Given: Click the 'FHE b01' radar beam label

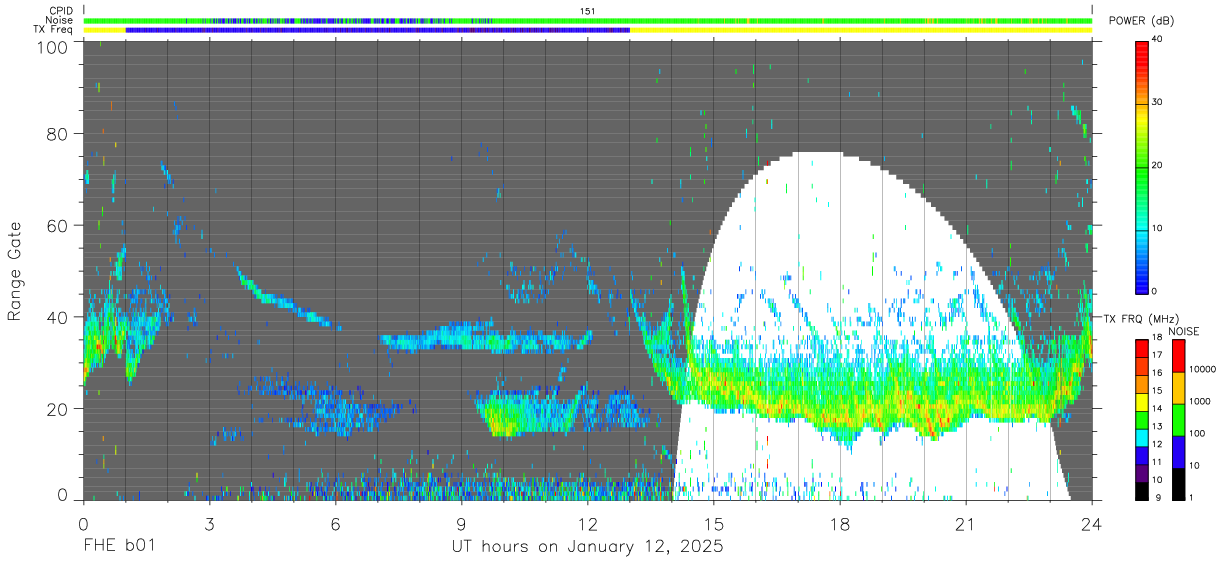Looking at the screenshot, I should point(119,547).
